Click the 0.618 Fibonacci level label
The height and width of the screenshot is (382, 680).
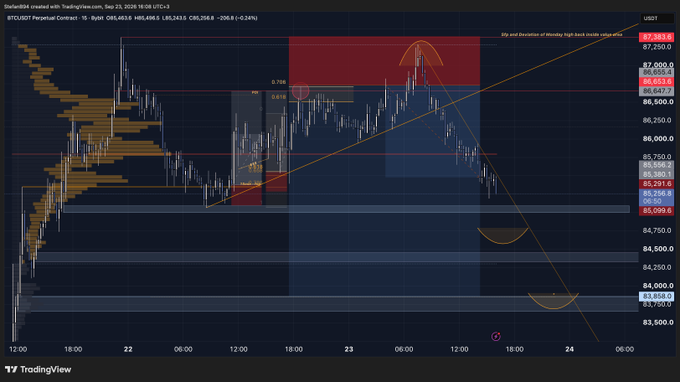click(x=278, y=97)
